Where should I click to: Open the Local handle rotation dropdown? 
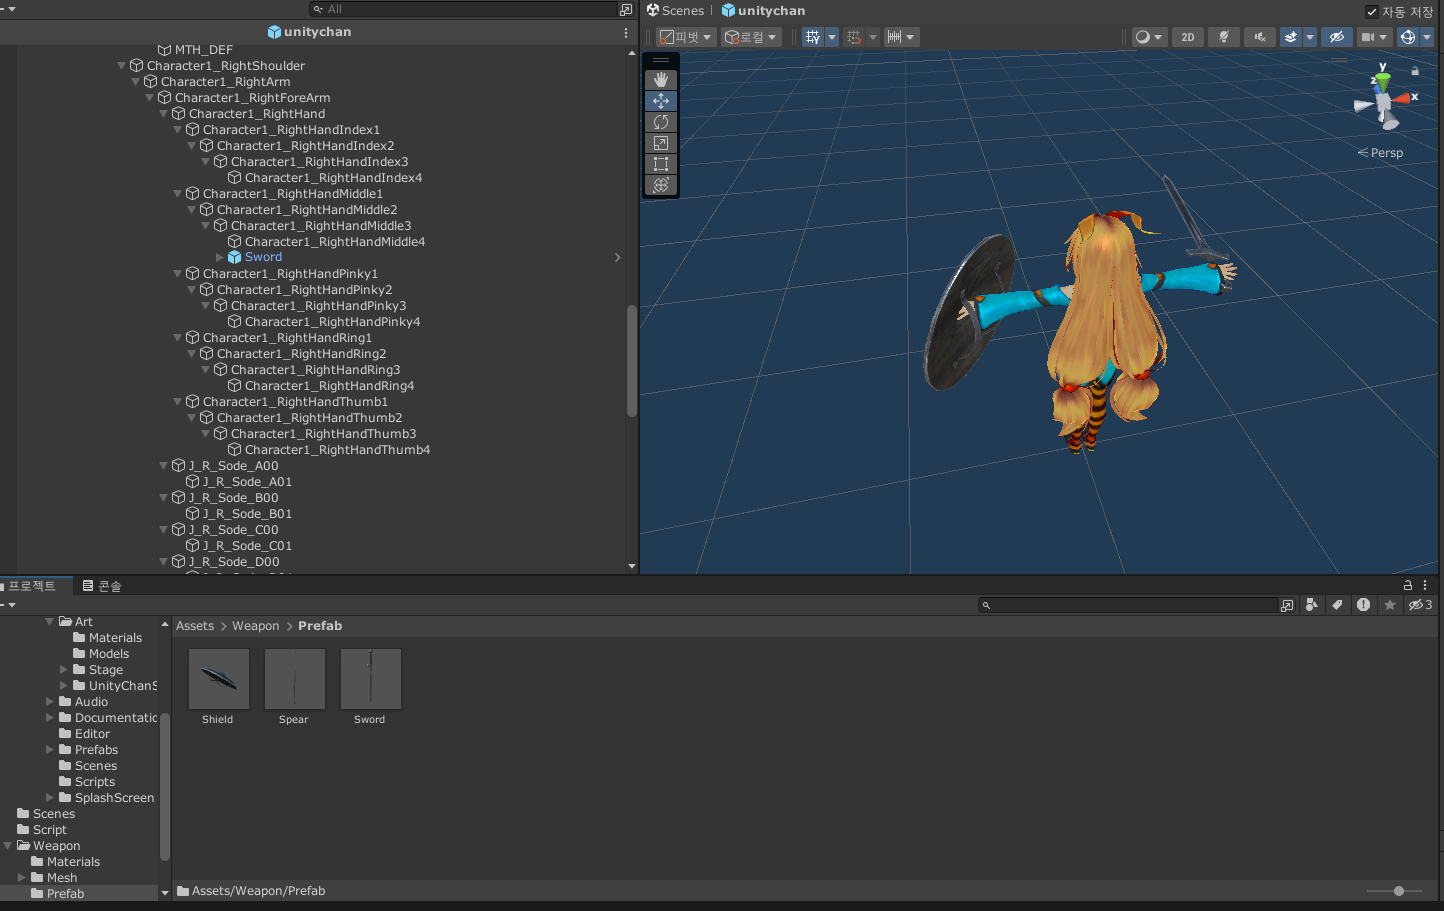(750, 37)
